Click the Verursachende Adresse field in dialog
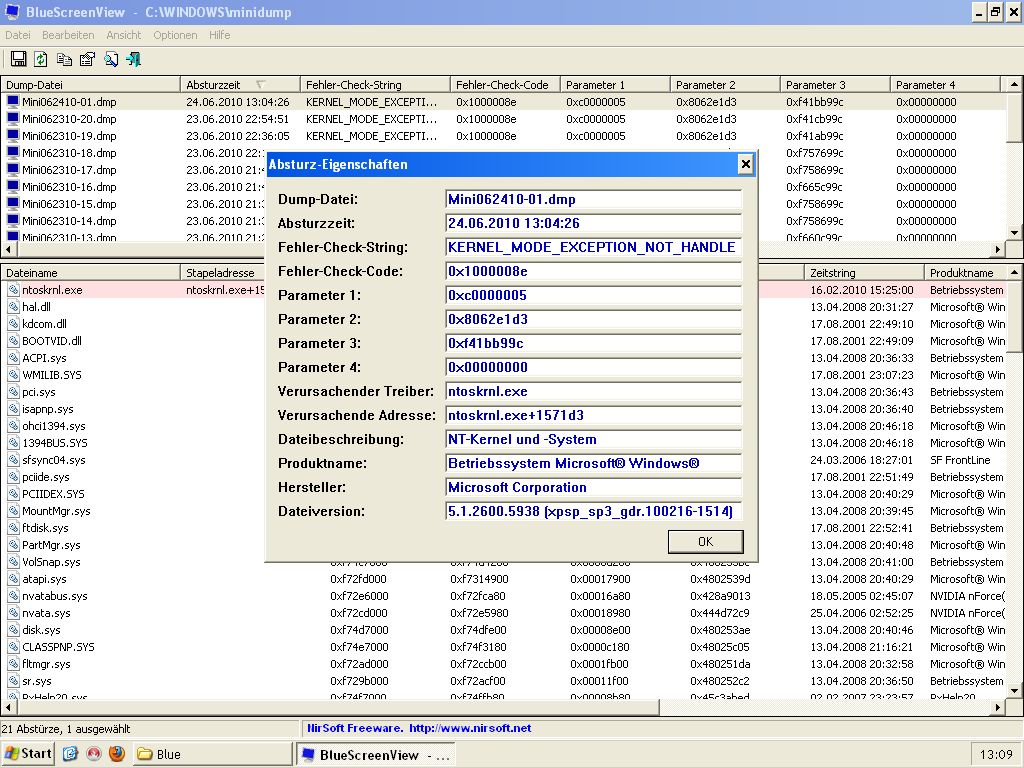Viewport: 1024px width, 768px height. click(594, 415)
